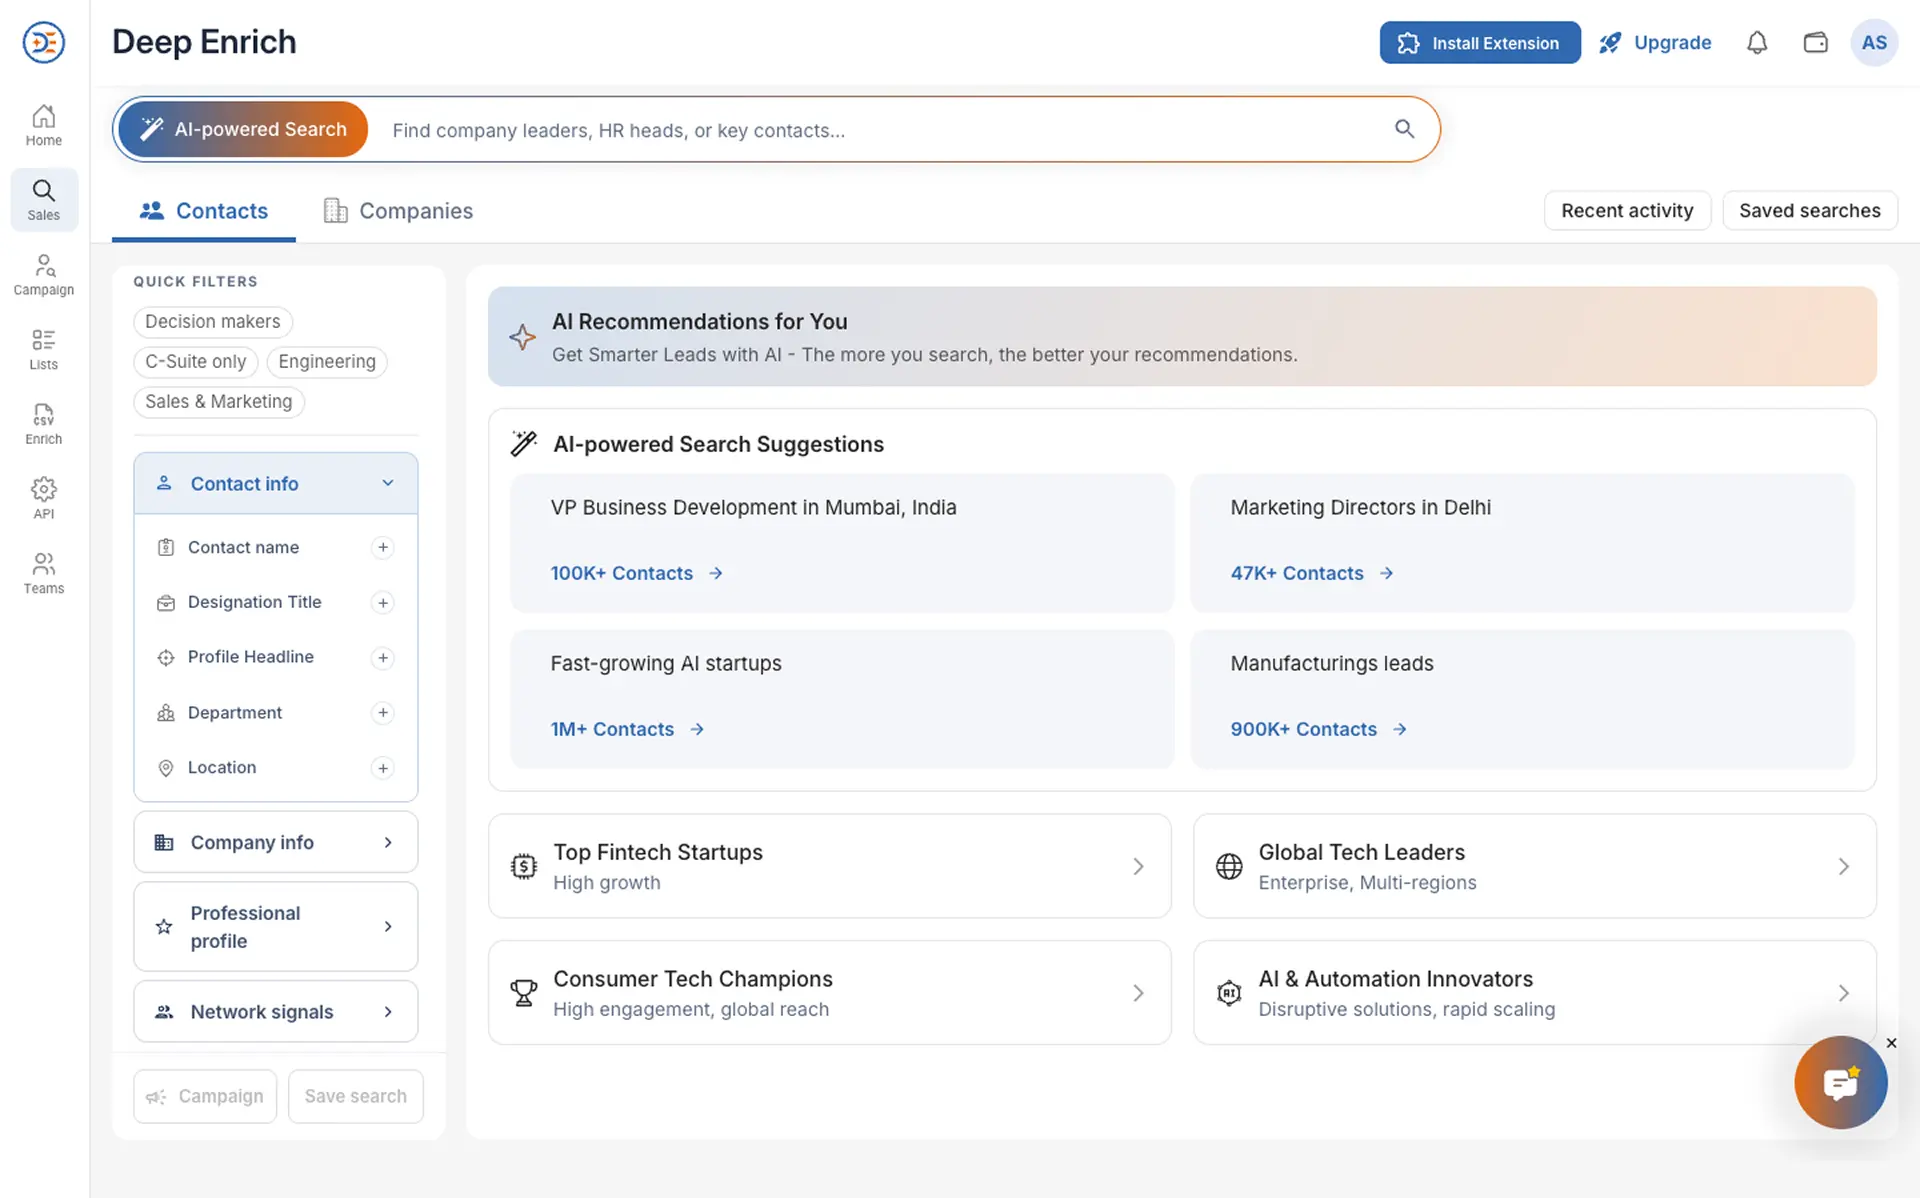
Task: Expand the Professional profile section
Action: point(276,926)
